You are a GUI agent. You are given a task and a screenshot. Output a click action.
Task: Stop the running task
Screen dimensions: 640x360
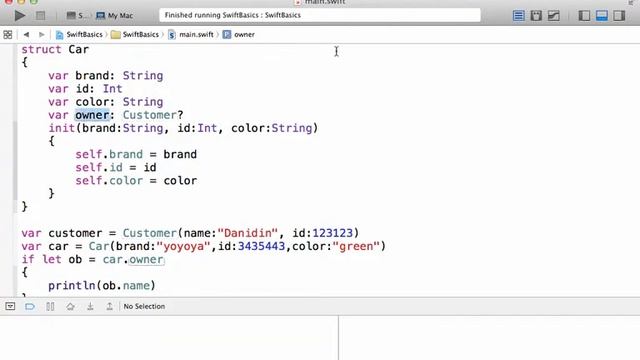pyautogui.click(x=40, y=16)
